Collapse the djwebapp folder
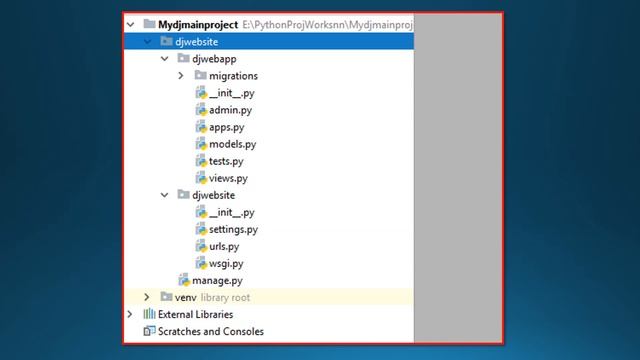The height and width of the screenshot is (360, 640). point(164,59)
